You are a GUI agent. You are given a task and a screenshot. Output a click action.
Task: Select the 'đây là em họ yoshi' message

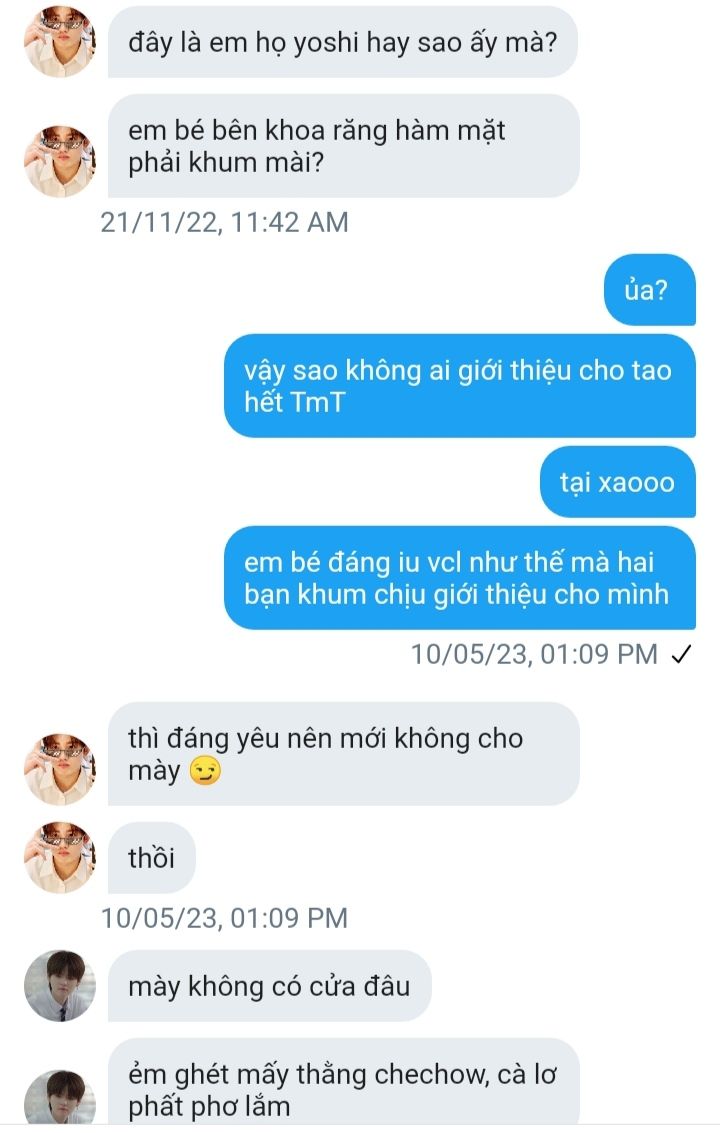[343, 42]
